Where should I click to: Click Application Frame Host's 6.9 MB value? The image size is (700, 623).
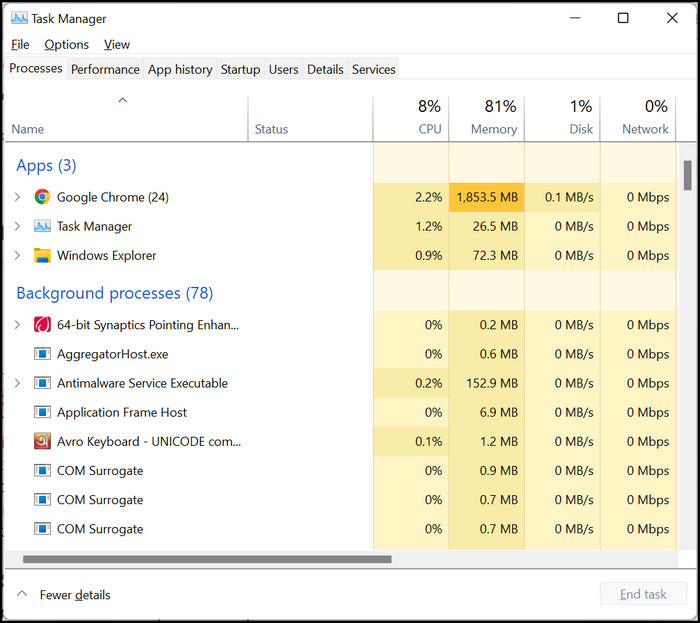coord(499,412)
